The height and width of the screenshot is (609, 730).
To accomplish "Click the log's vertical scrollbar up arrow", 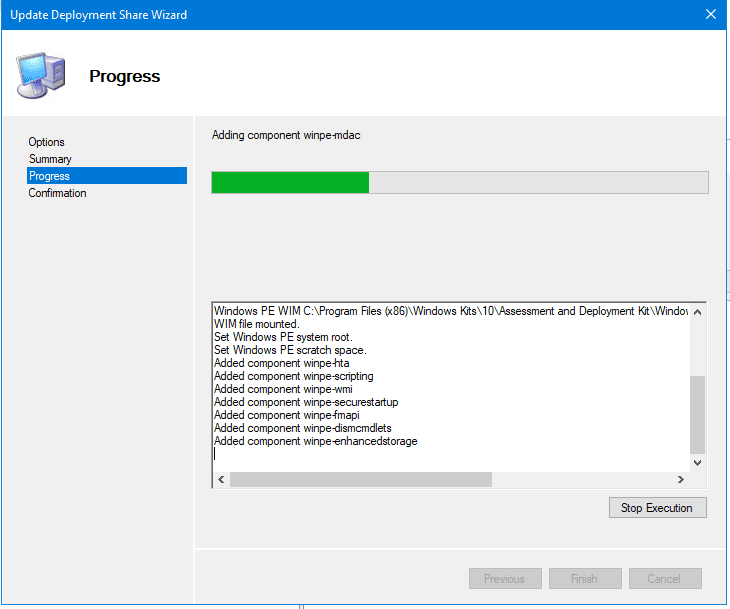I will tap(697, 312).
